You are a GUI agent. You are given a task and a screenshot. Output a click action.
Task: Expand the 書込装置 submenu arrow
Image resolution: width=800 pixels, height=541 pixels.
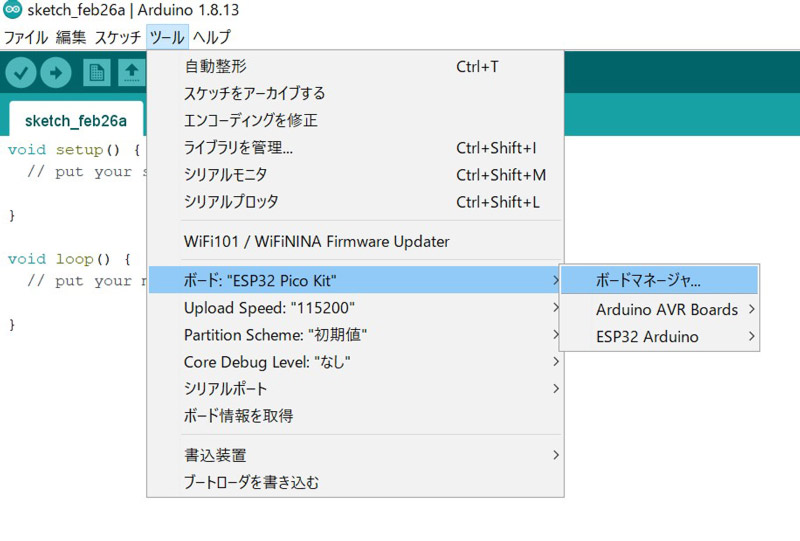pyautogui.click(x=556, y=455)
